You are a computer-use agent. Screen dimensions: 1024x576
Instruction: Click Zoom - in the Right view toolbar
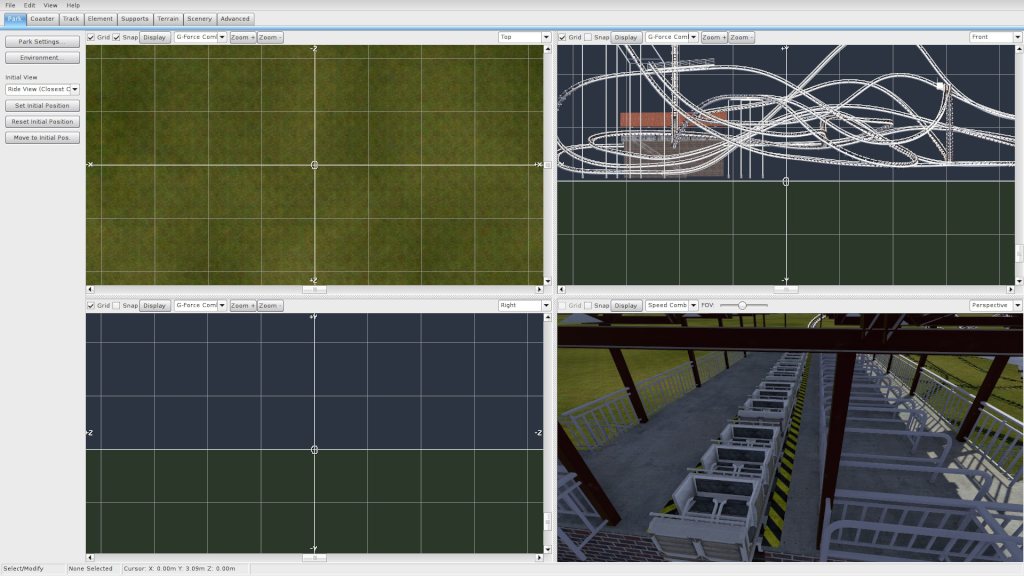coord(270,306)
